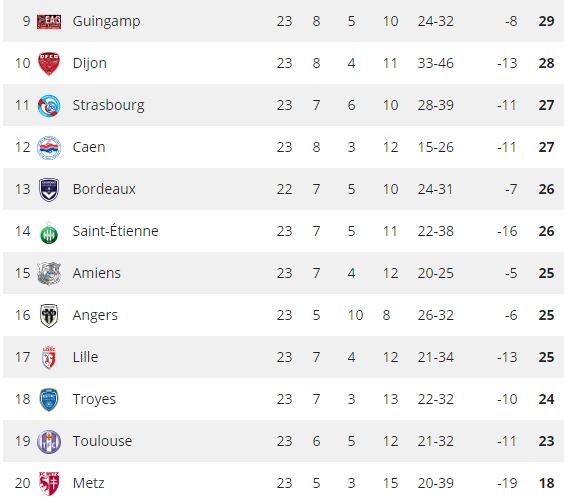Select the Caen club logo
564x504 pixels.
pyautogui.click(x=49, y=147)
